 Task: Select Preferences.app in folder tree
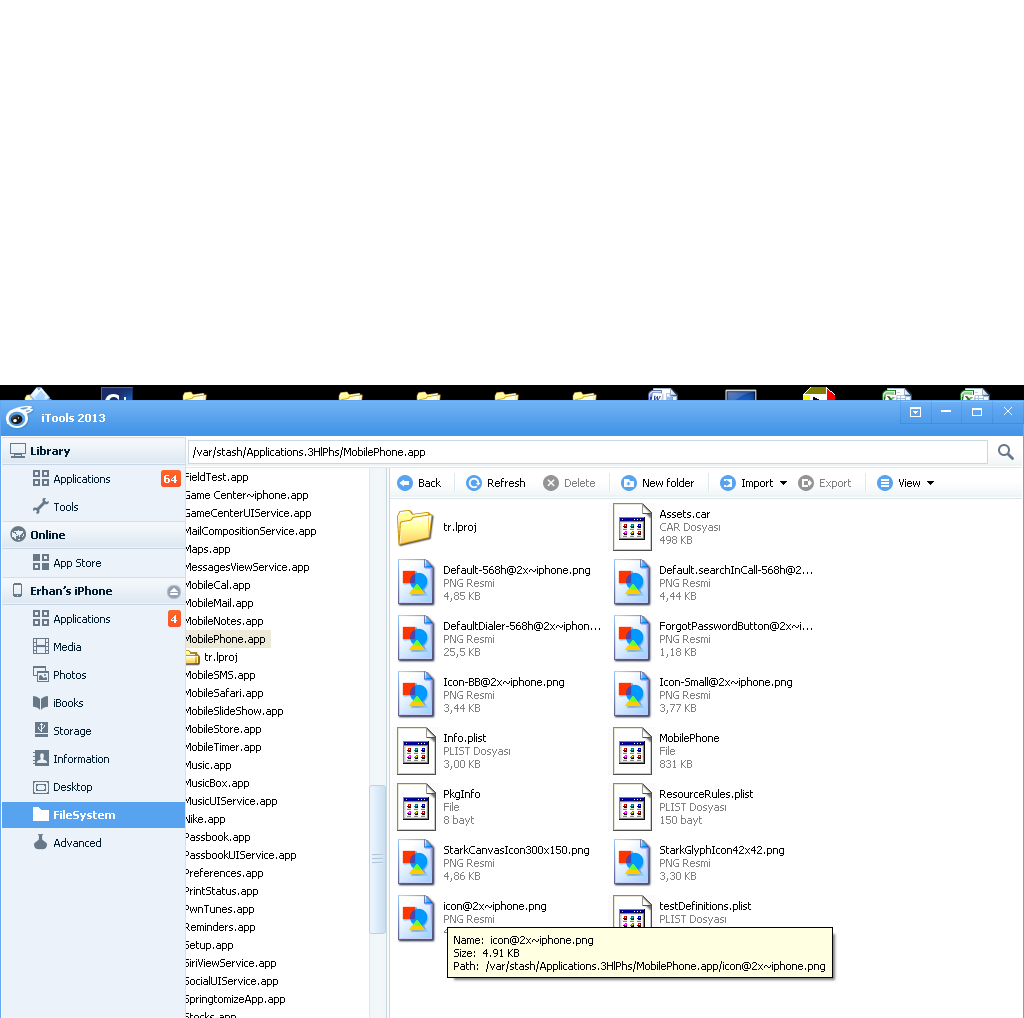tap(224, 873)
